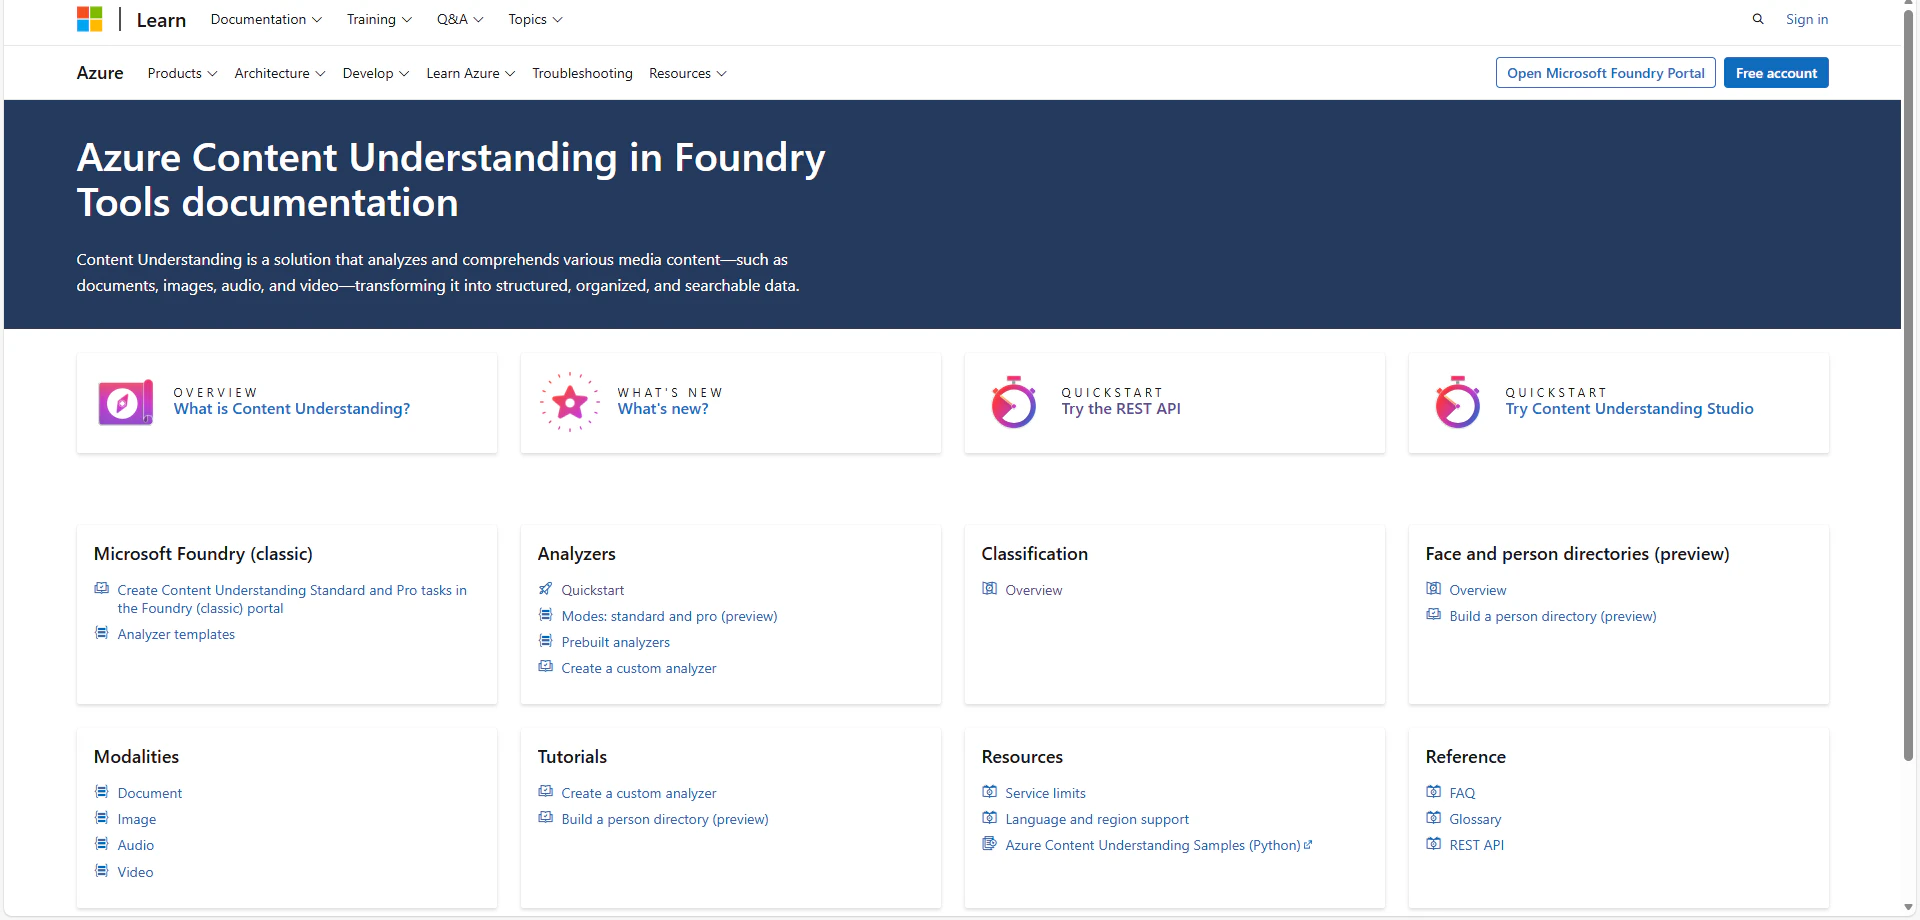
Task: Click the Classification section heading
Action: 1035,554
